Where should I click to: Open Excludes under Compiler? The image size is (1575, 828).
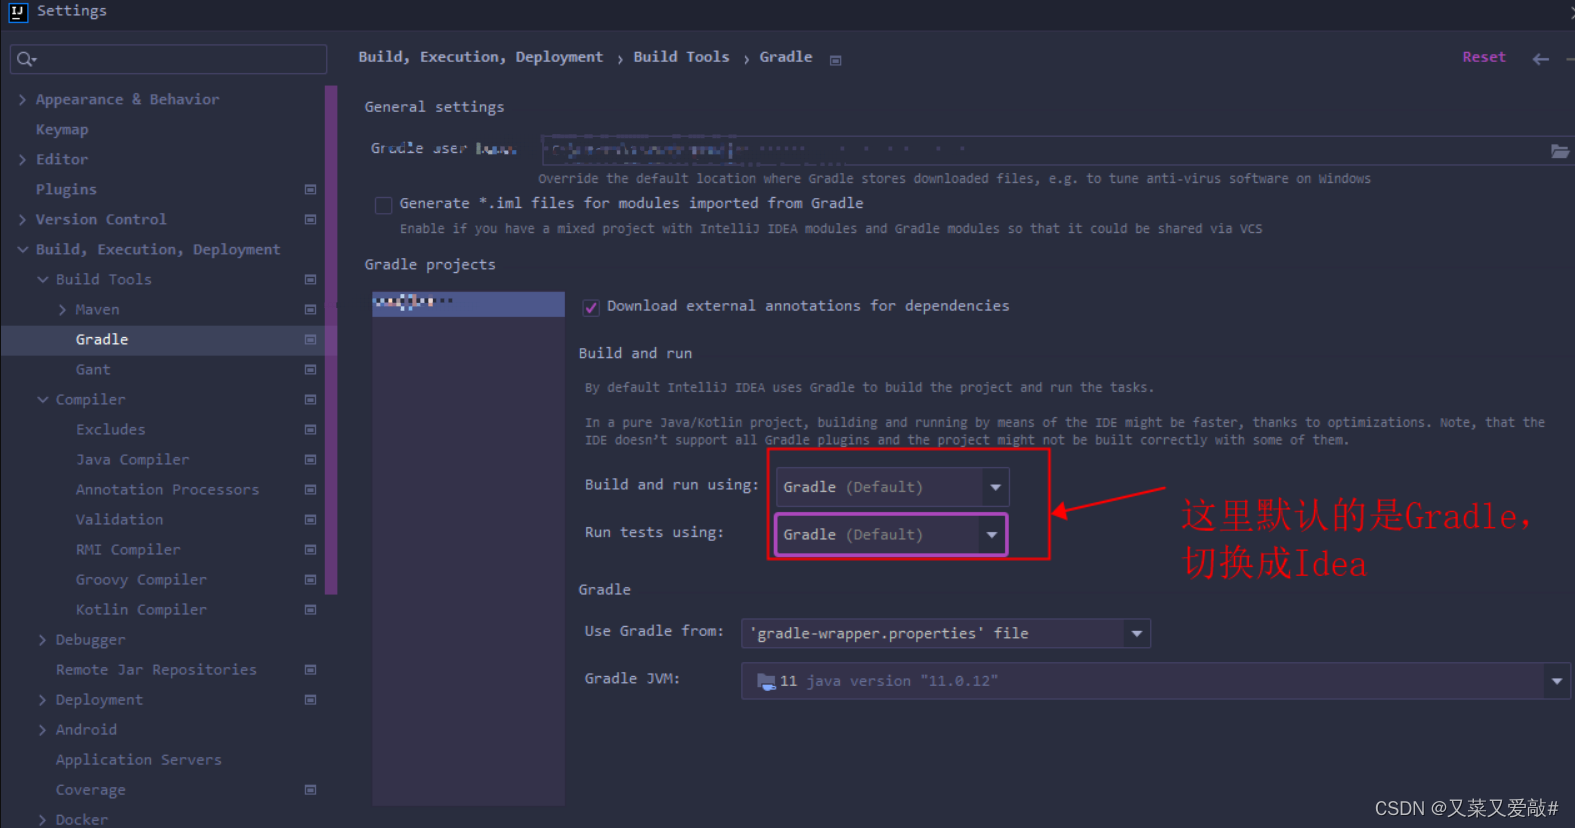[110, 429]
